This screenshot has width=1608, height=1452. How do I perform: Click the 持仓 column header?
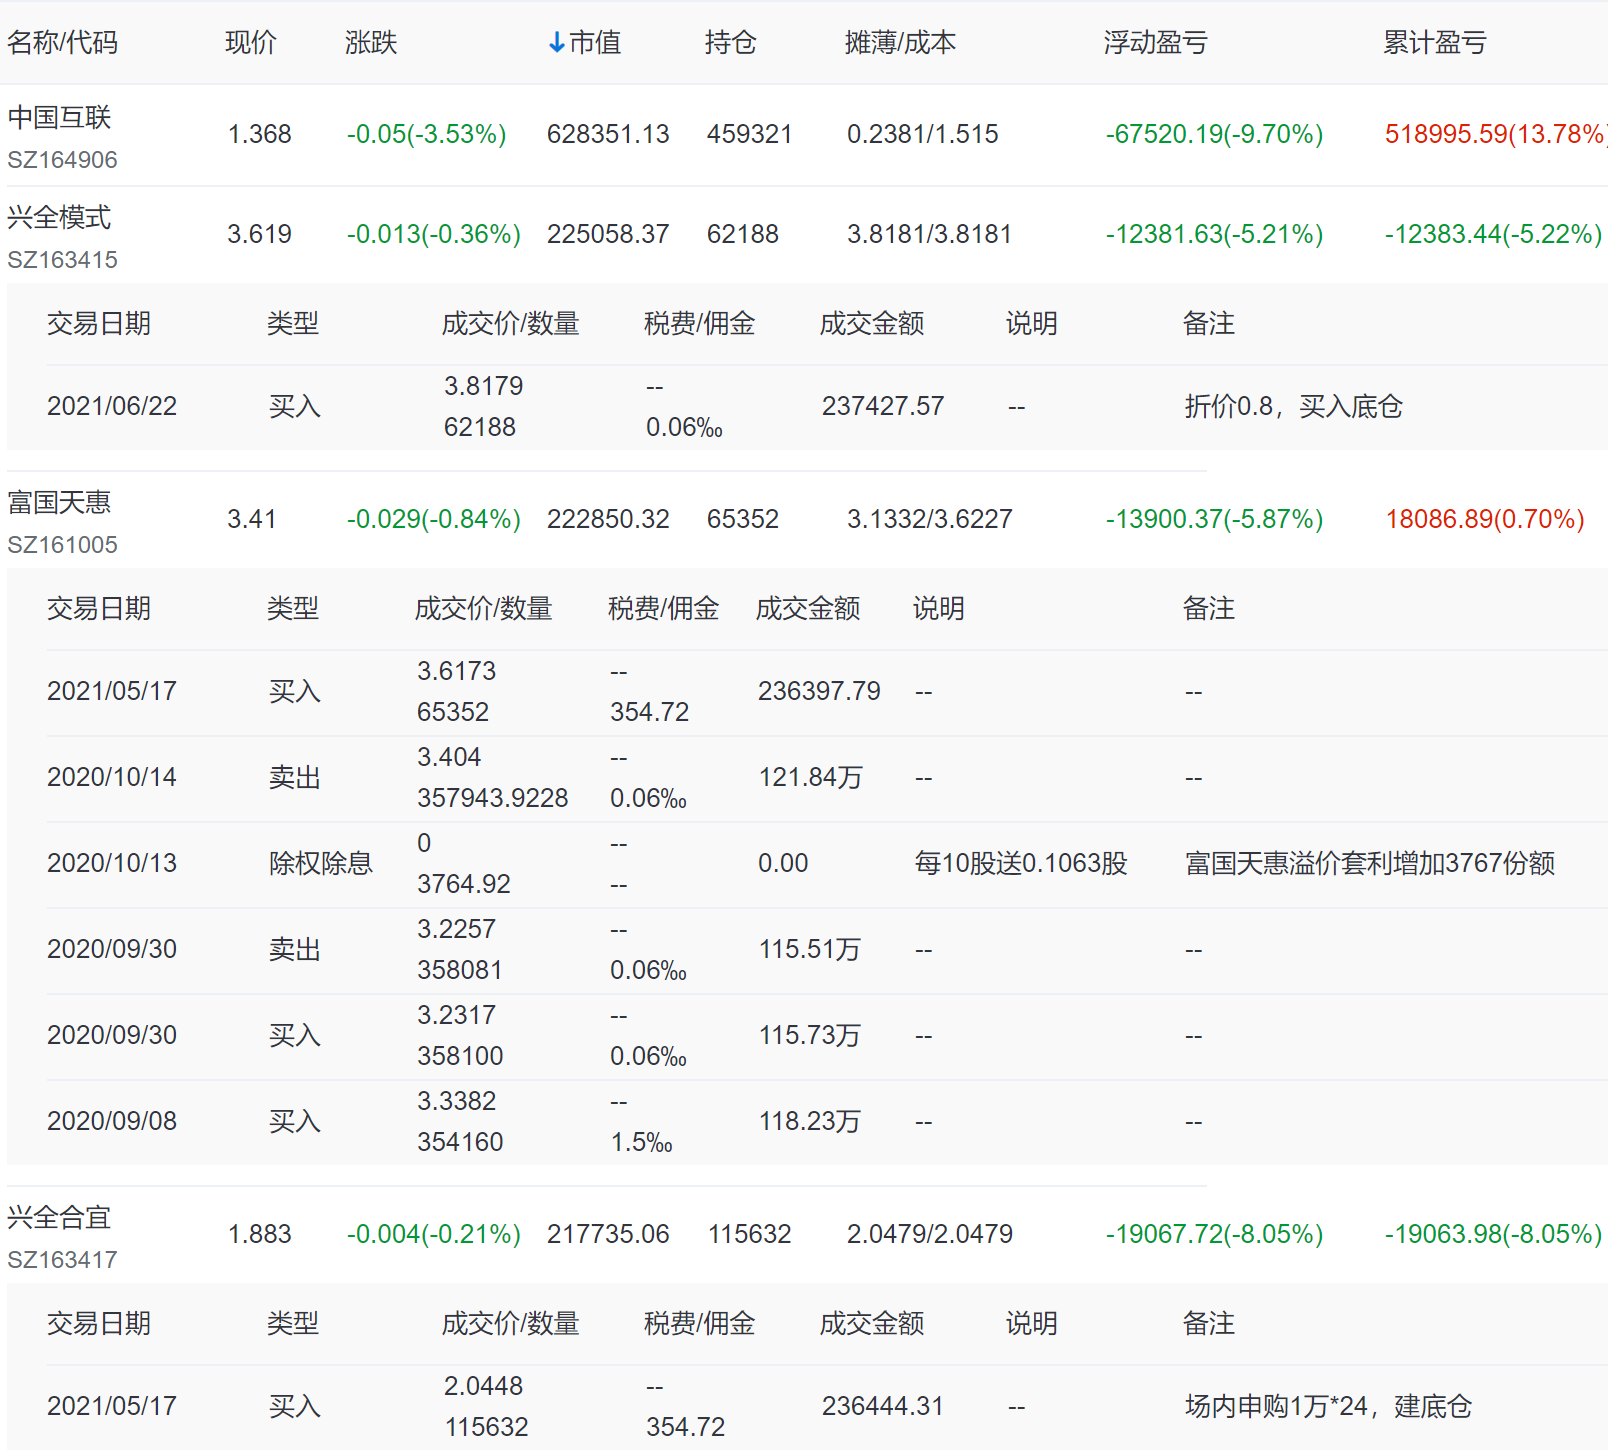coord(730,42)
